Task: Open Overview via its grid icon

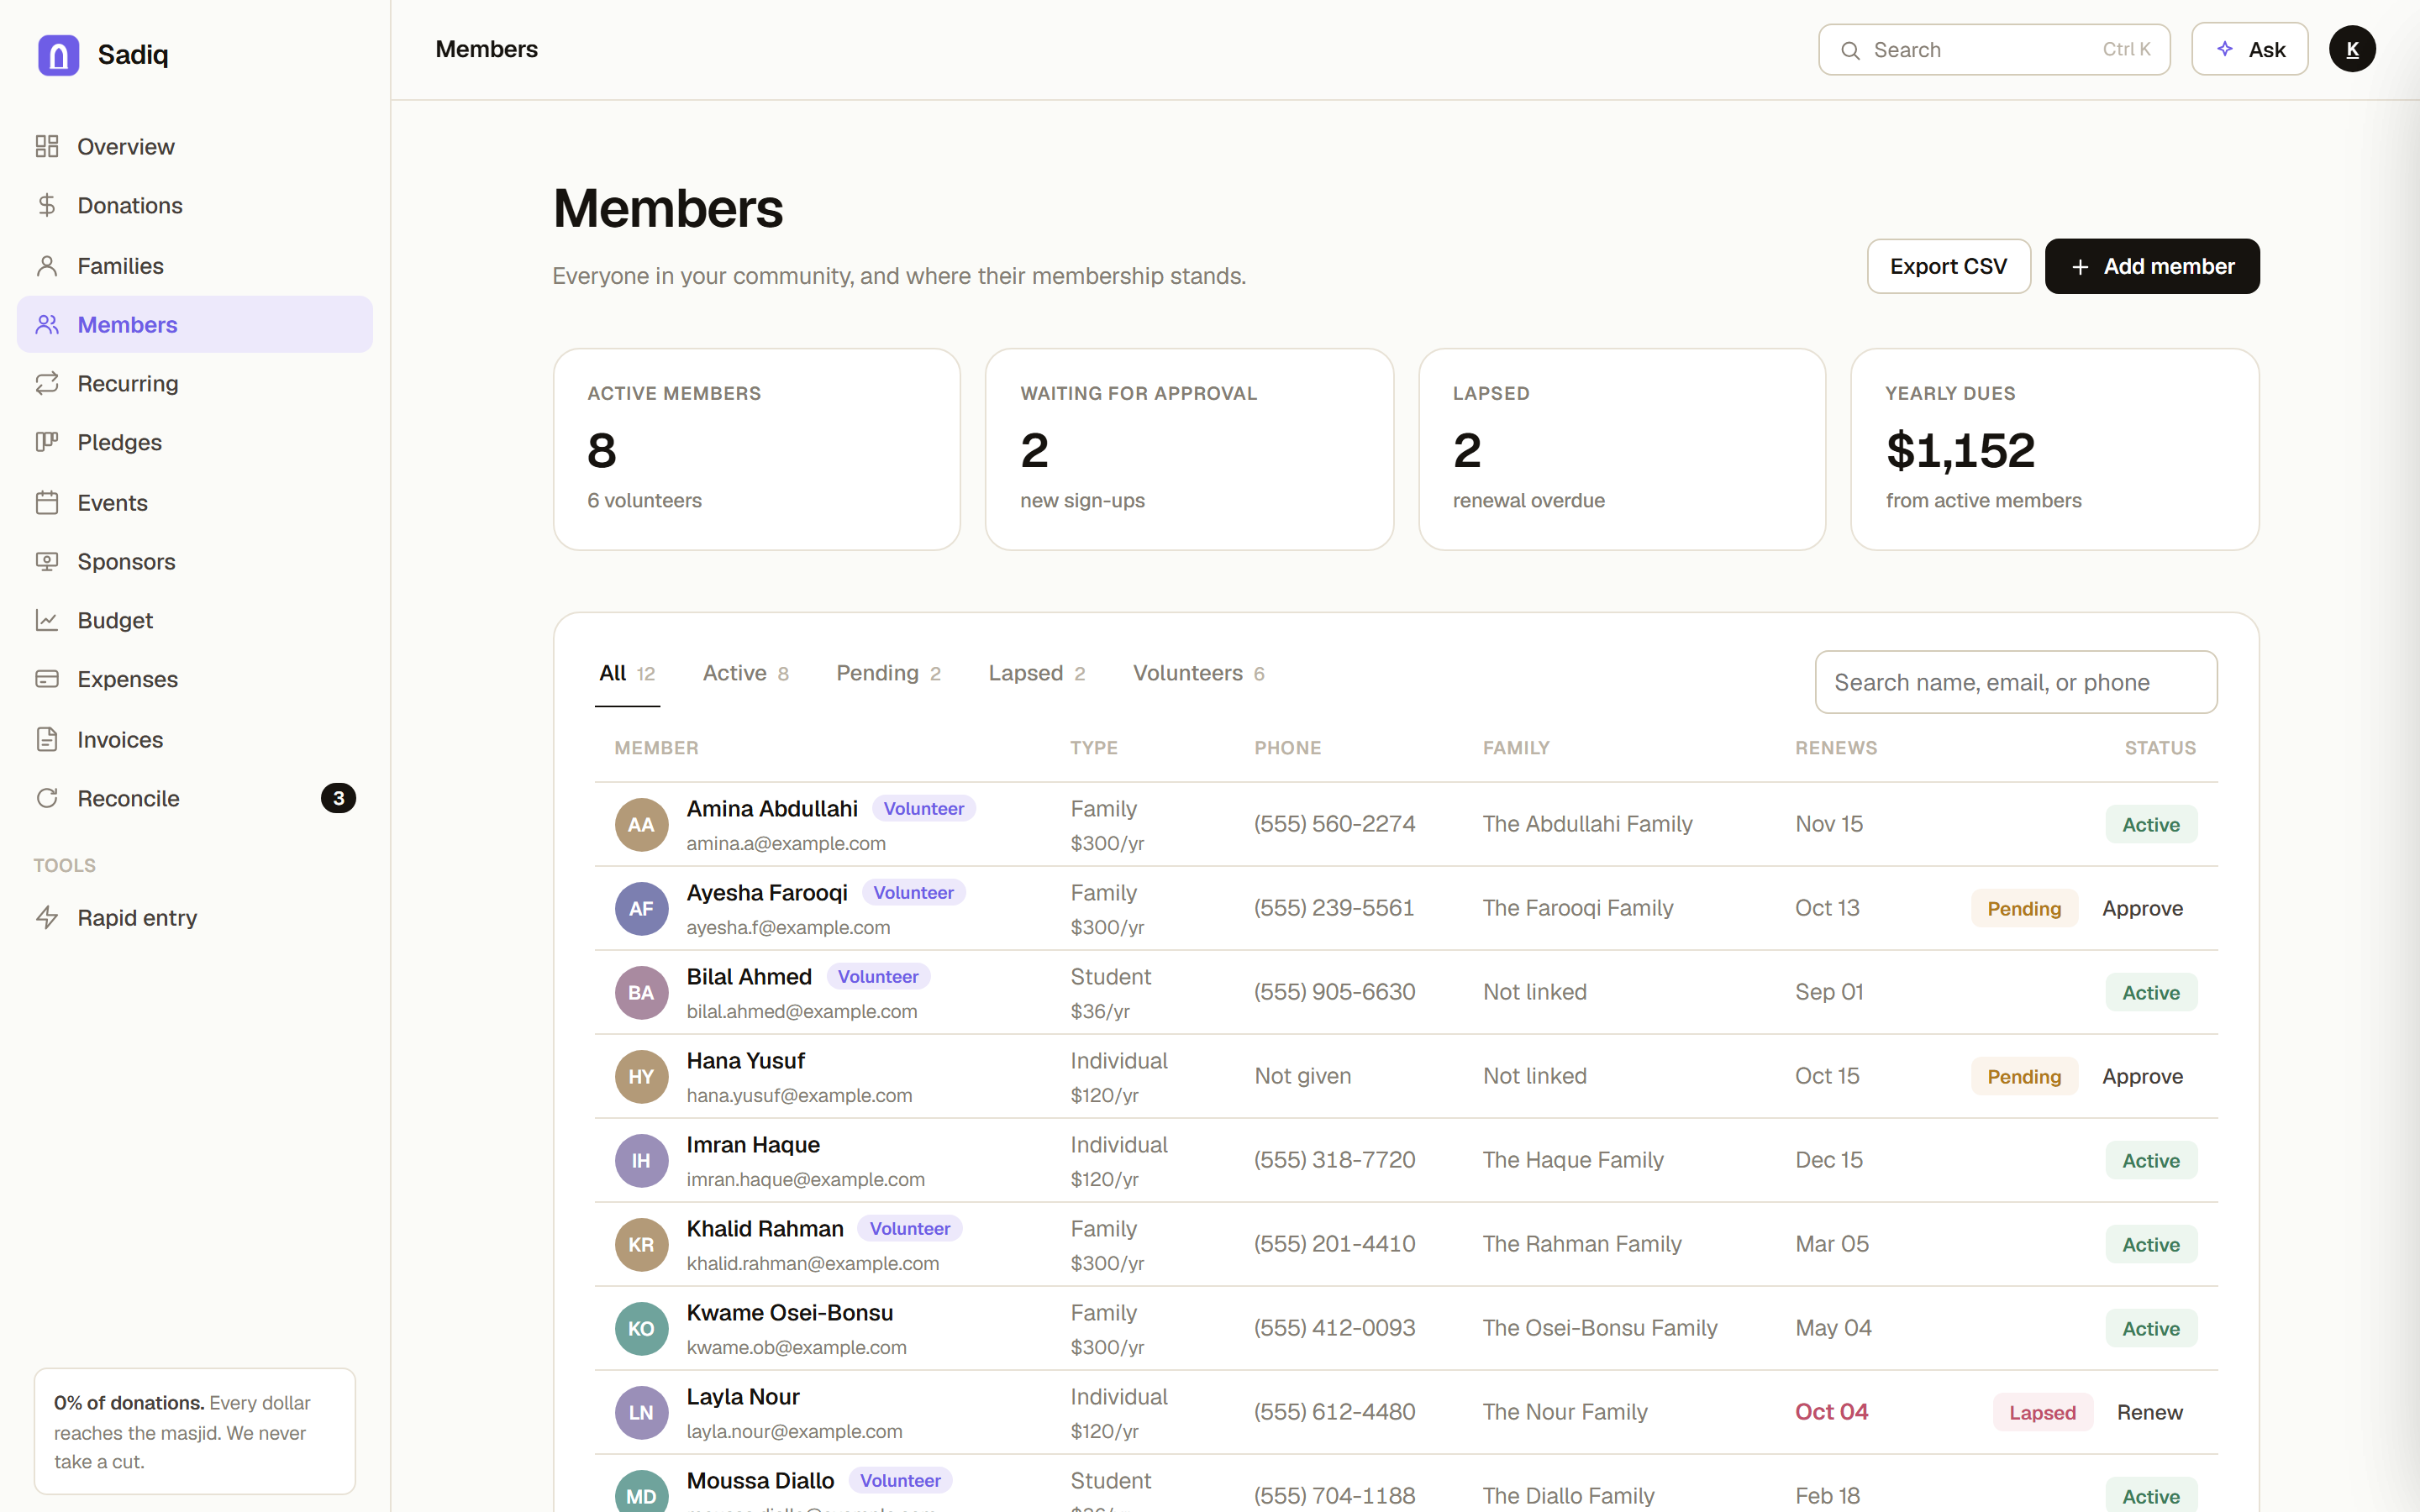Action: click(x=47, y=147)
